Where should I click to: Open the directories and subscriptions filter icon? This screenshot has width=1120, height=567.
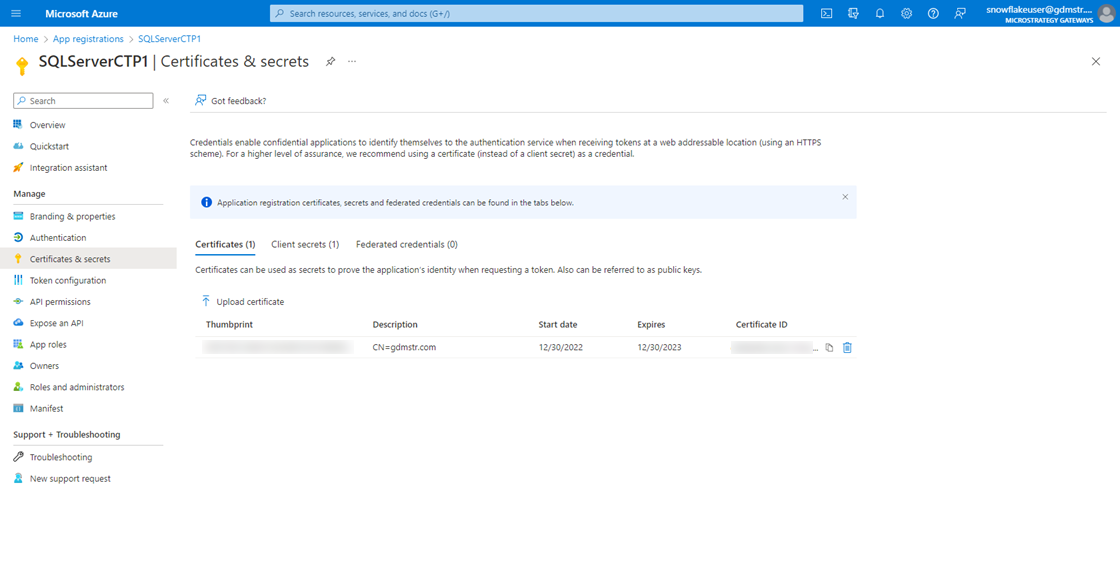853,13
